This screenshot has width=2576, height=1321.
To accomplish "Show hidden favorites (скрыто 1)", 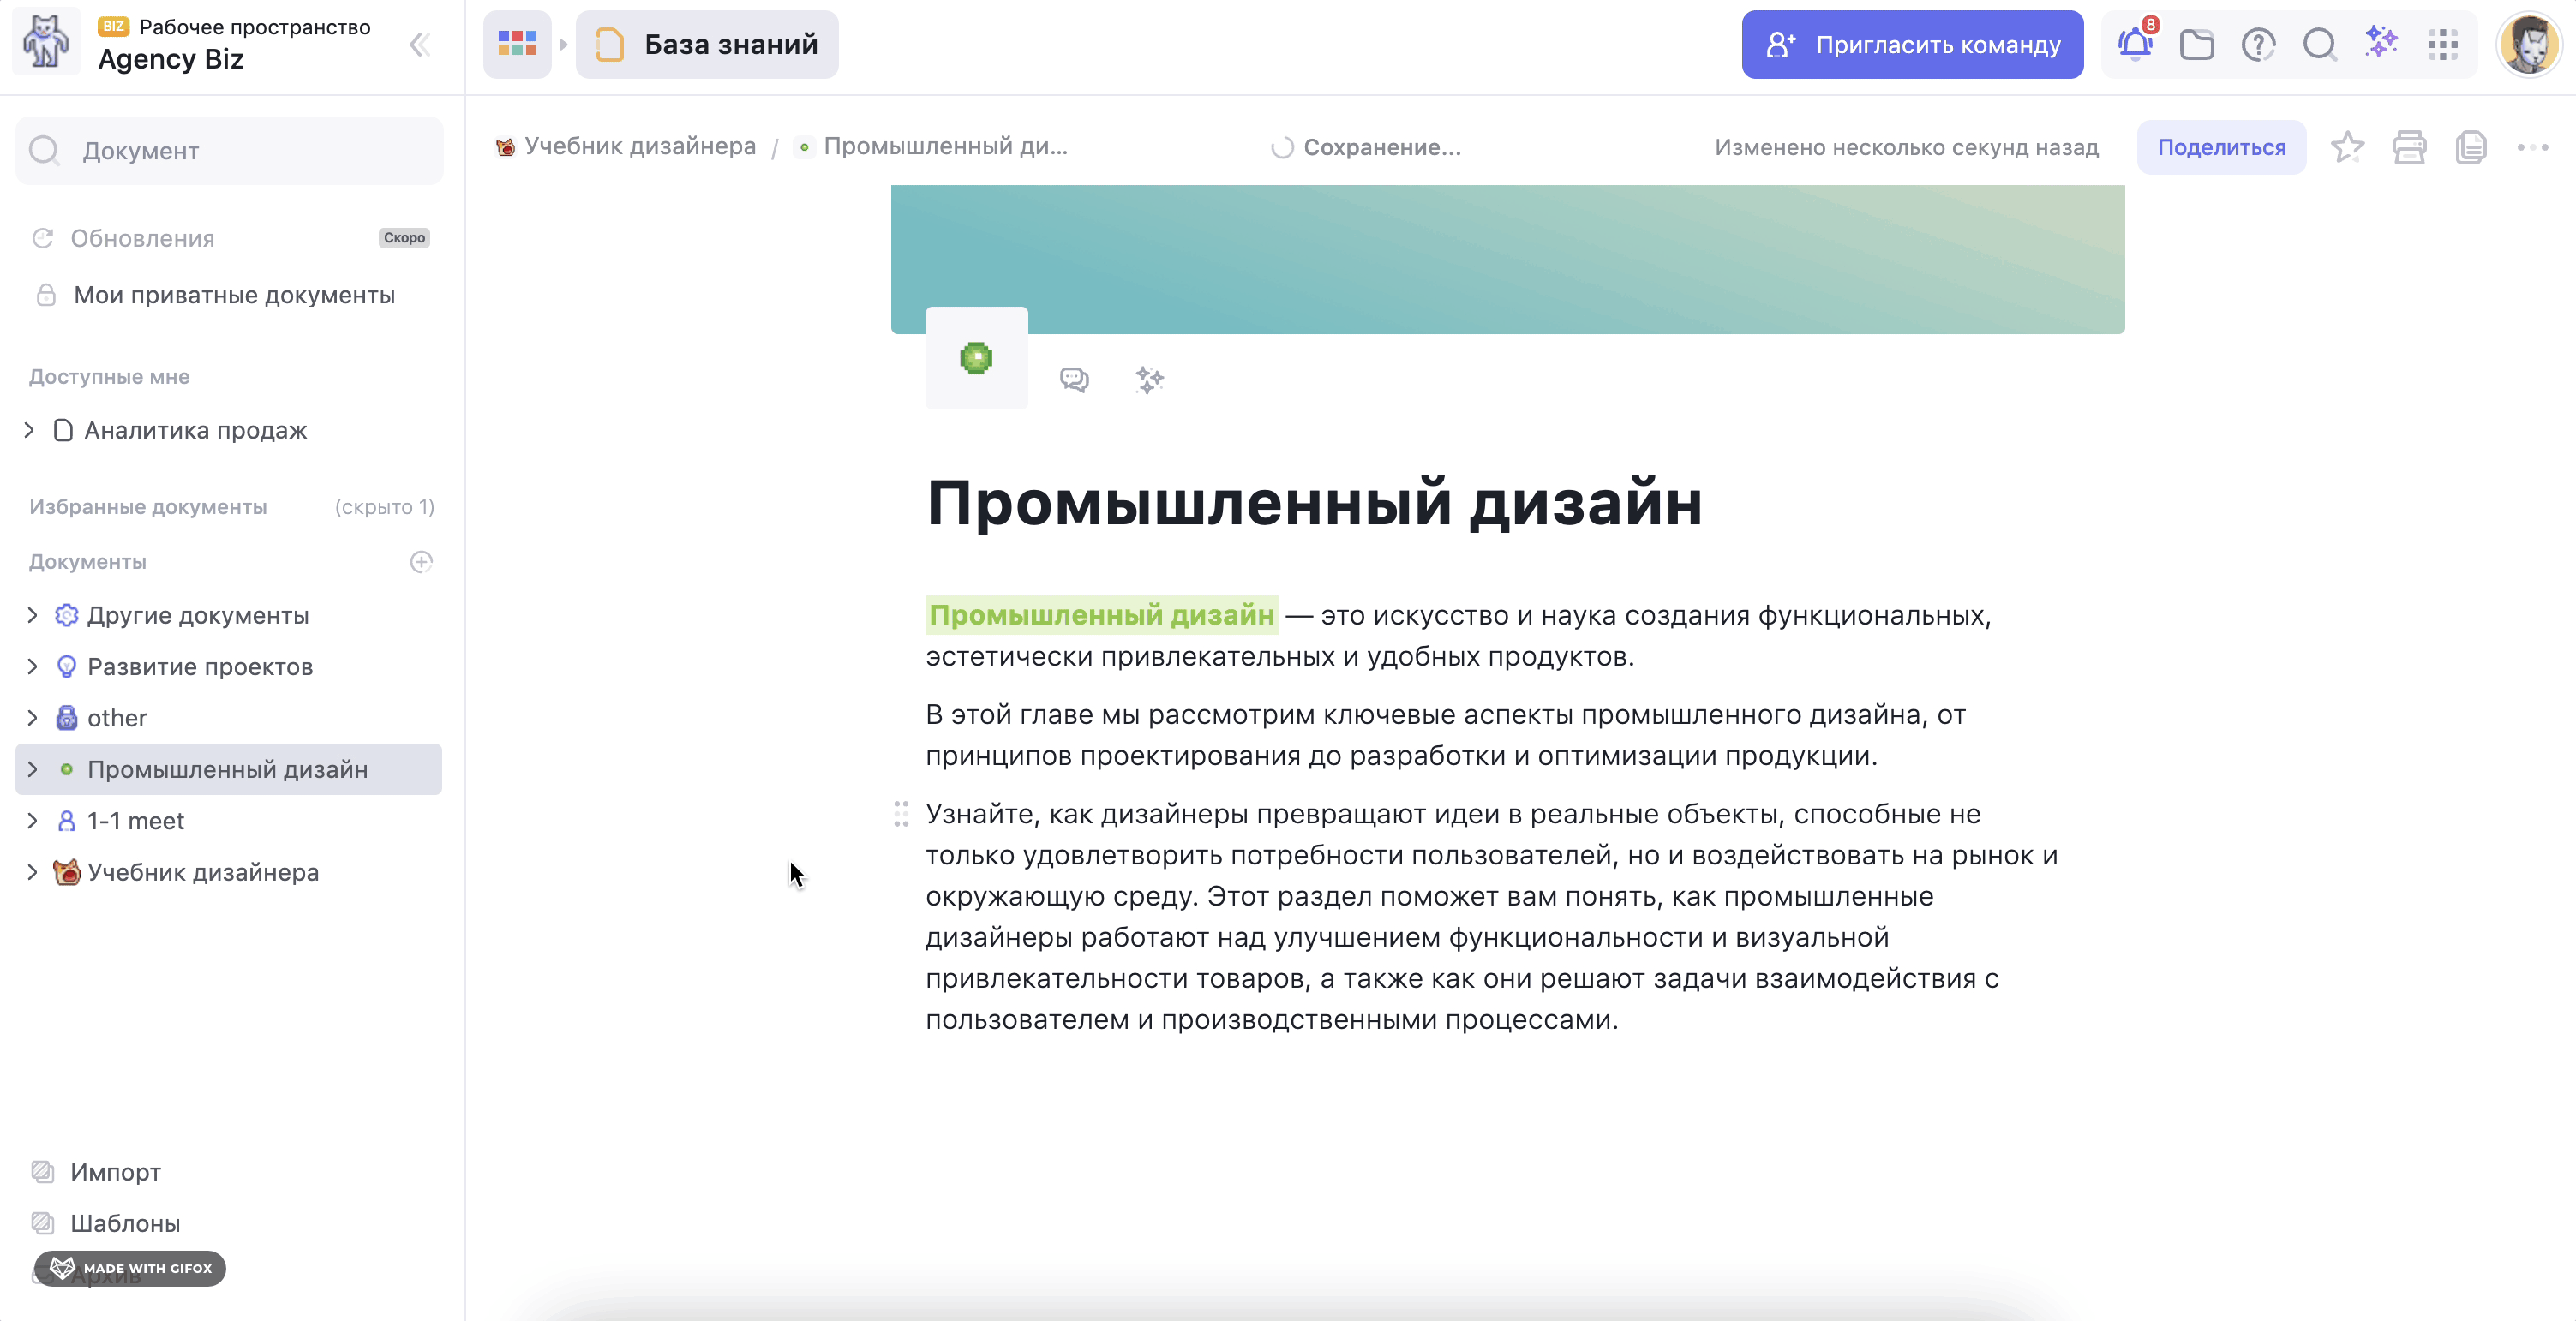I will click(385, 507).
